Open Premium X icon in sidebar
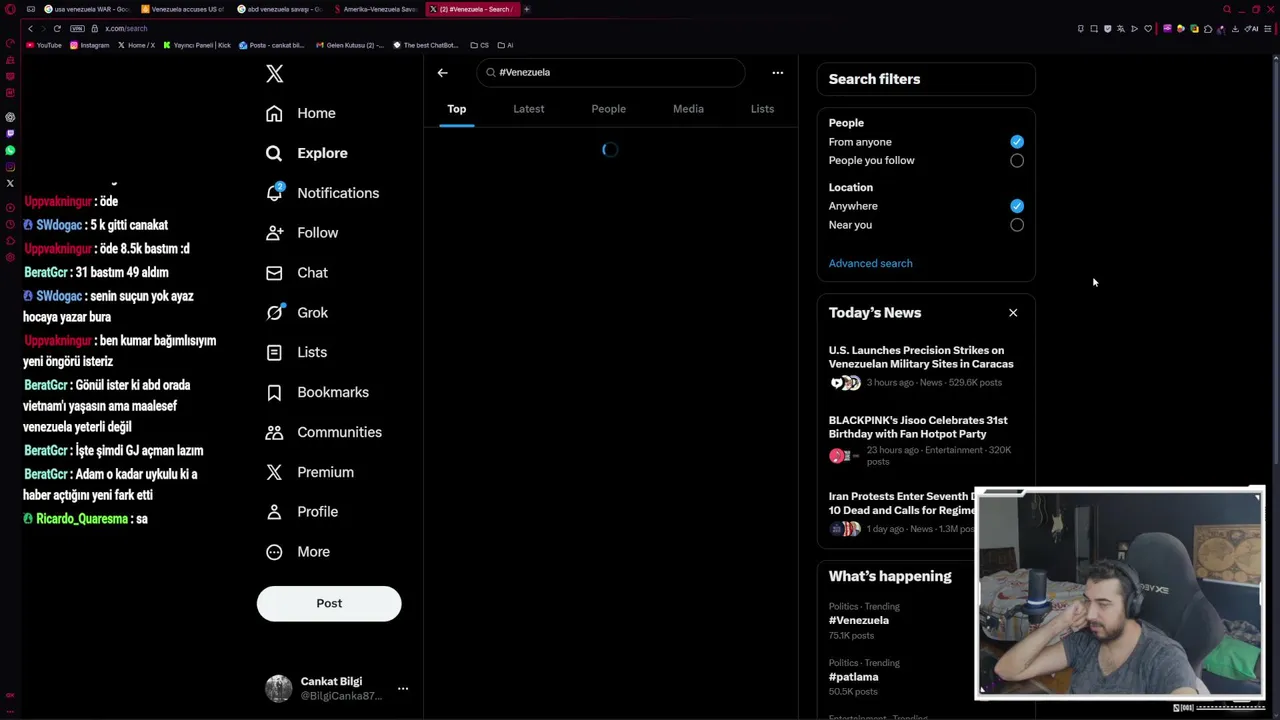The image size is (1280, 720). coord(274,472)
